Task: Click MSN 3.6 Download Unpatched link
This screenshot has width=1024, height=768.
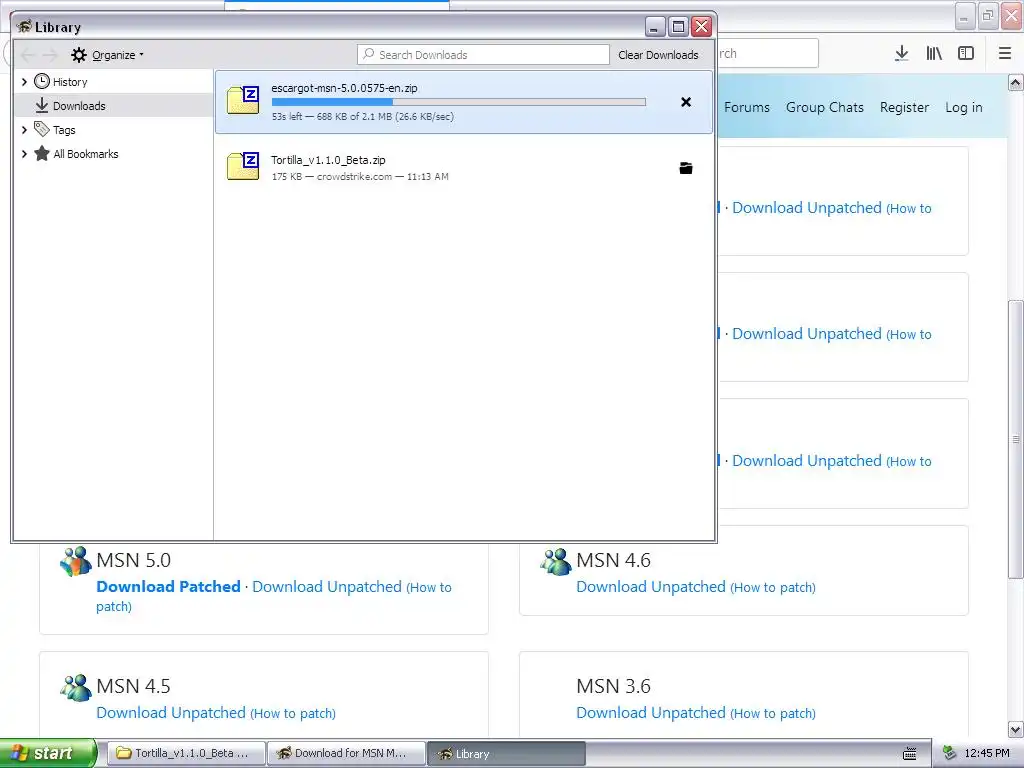Action: 650,712
